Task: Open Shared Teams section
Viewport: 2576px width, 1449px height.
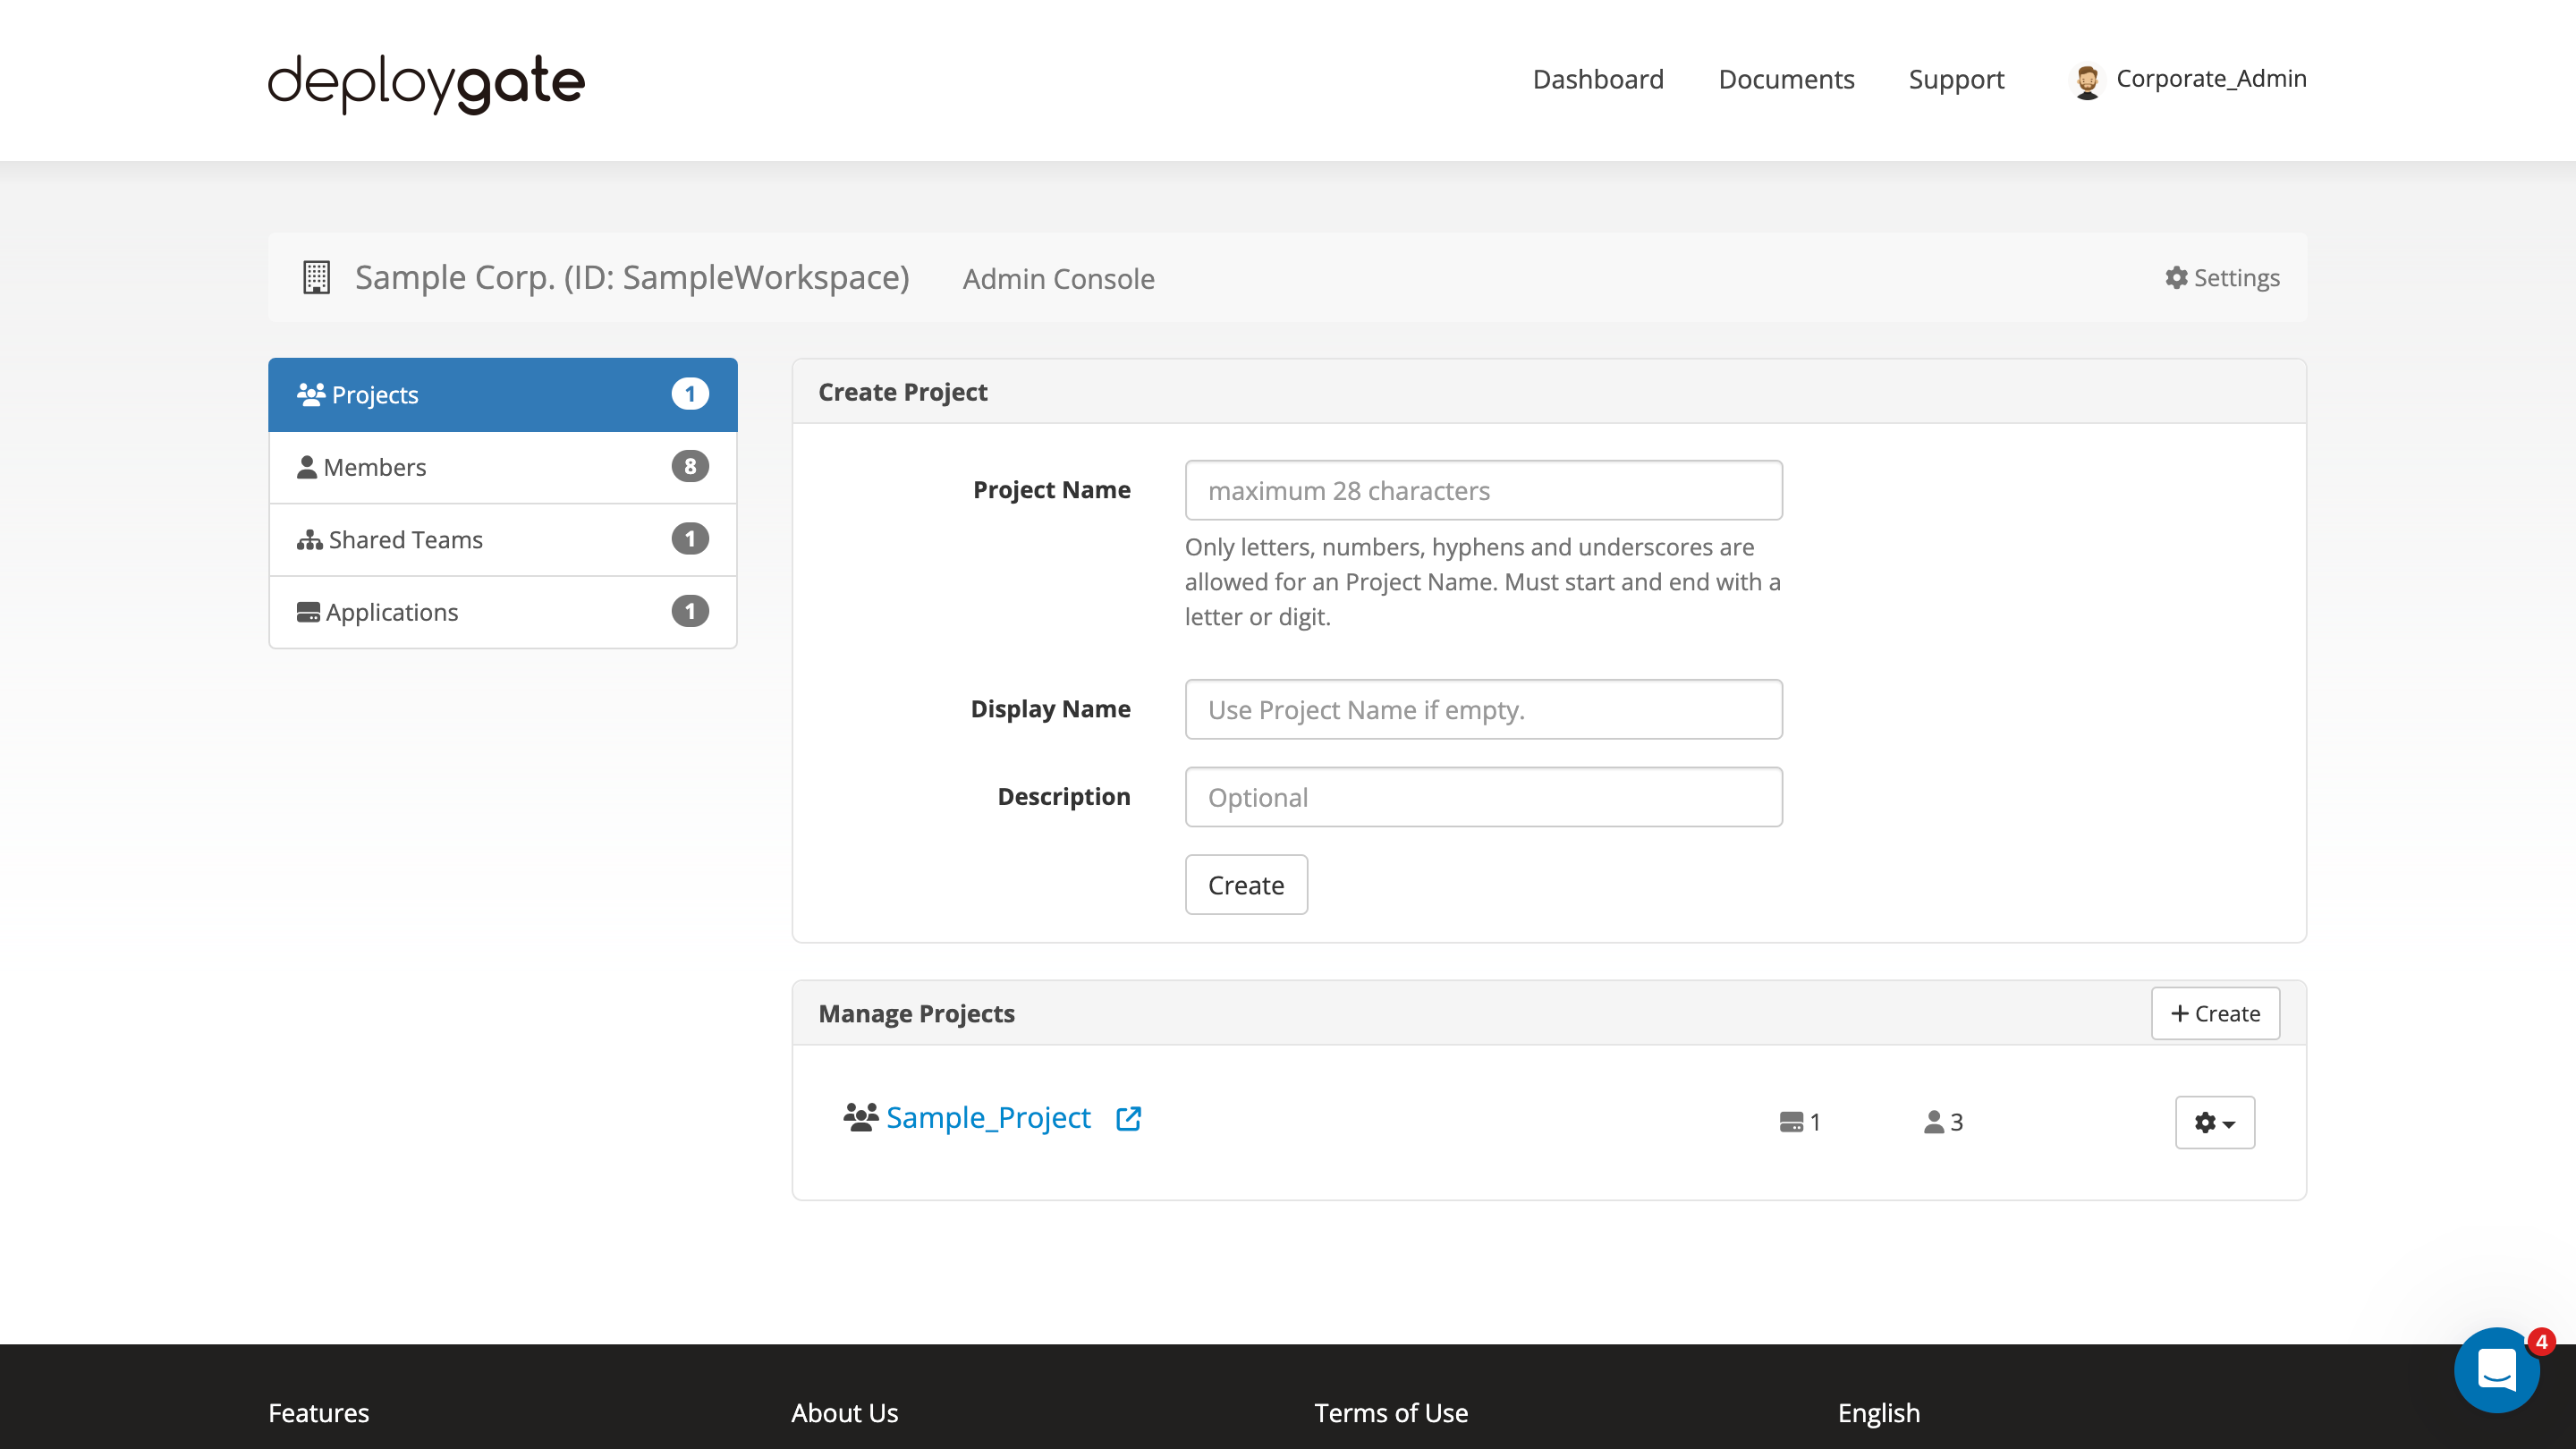Action: (x=404, y=539)
